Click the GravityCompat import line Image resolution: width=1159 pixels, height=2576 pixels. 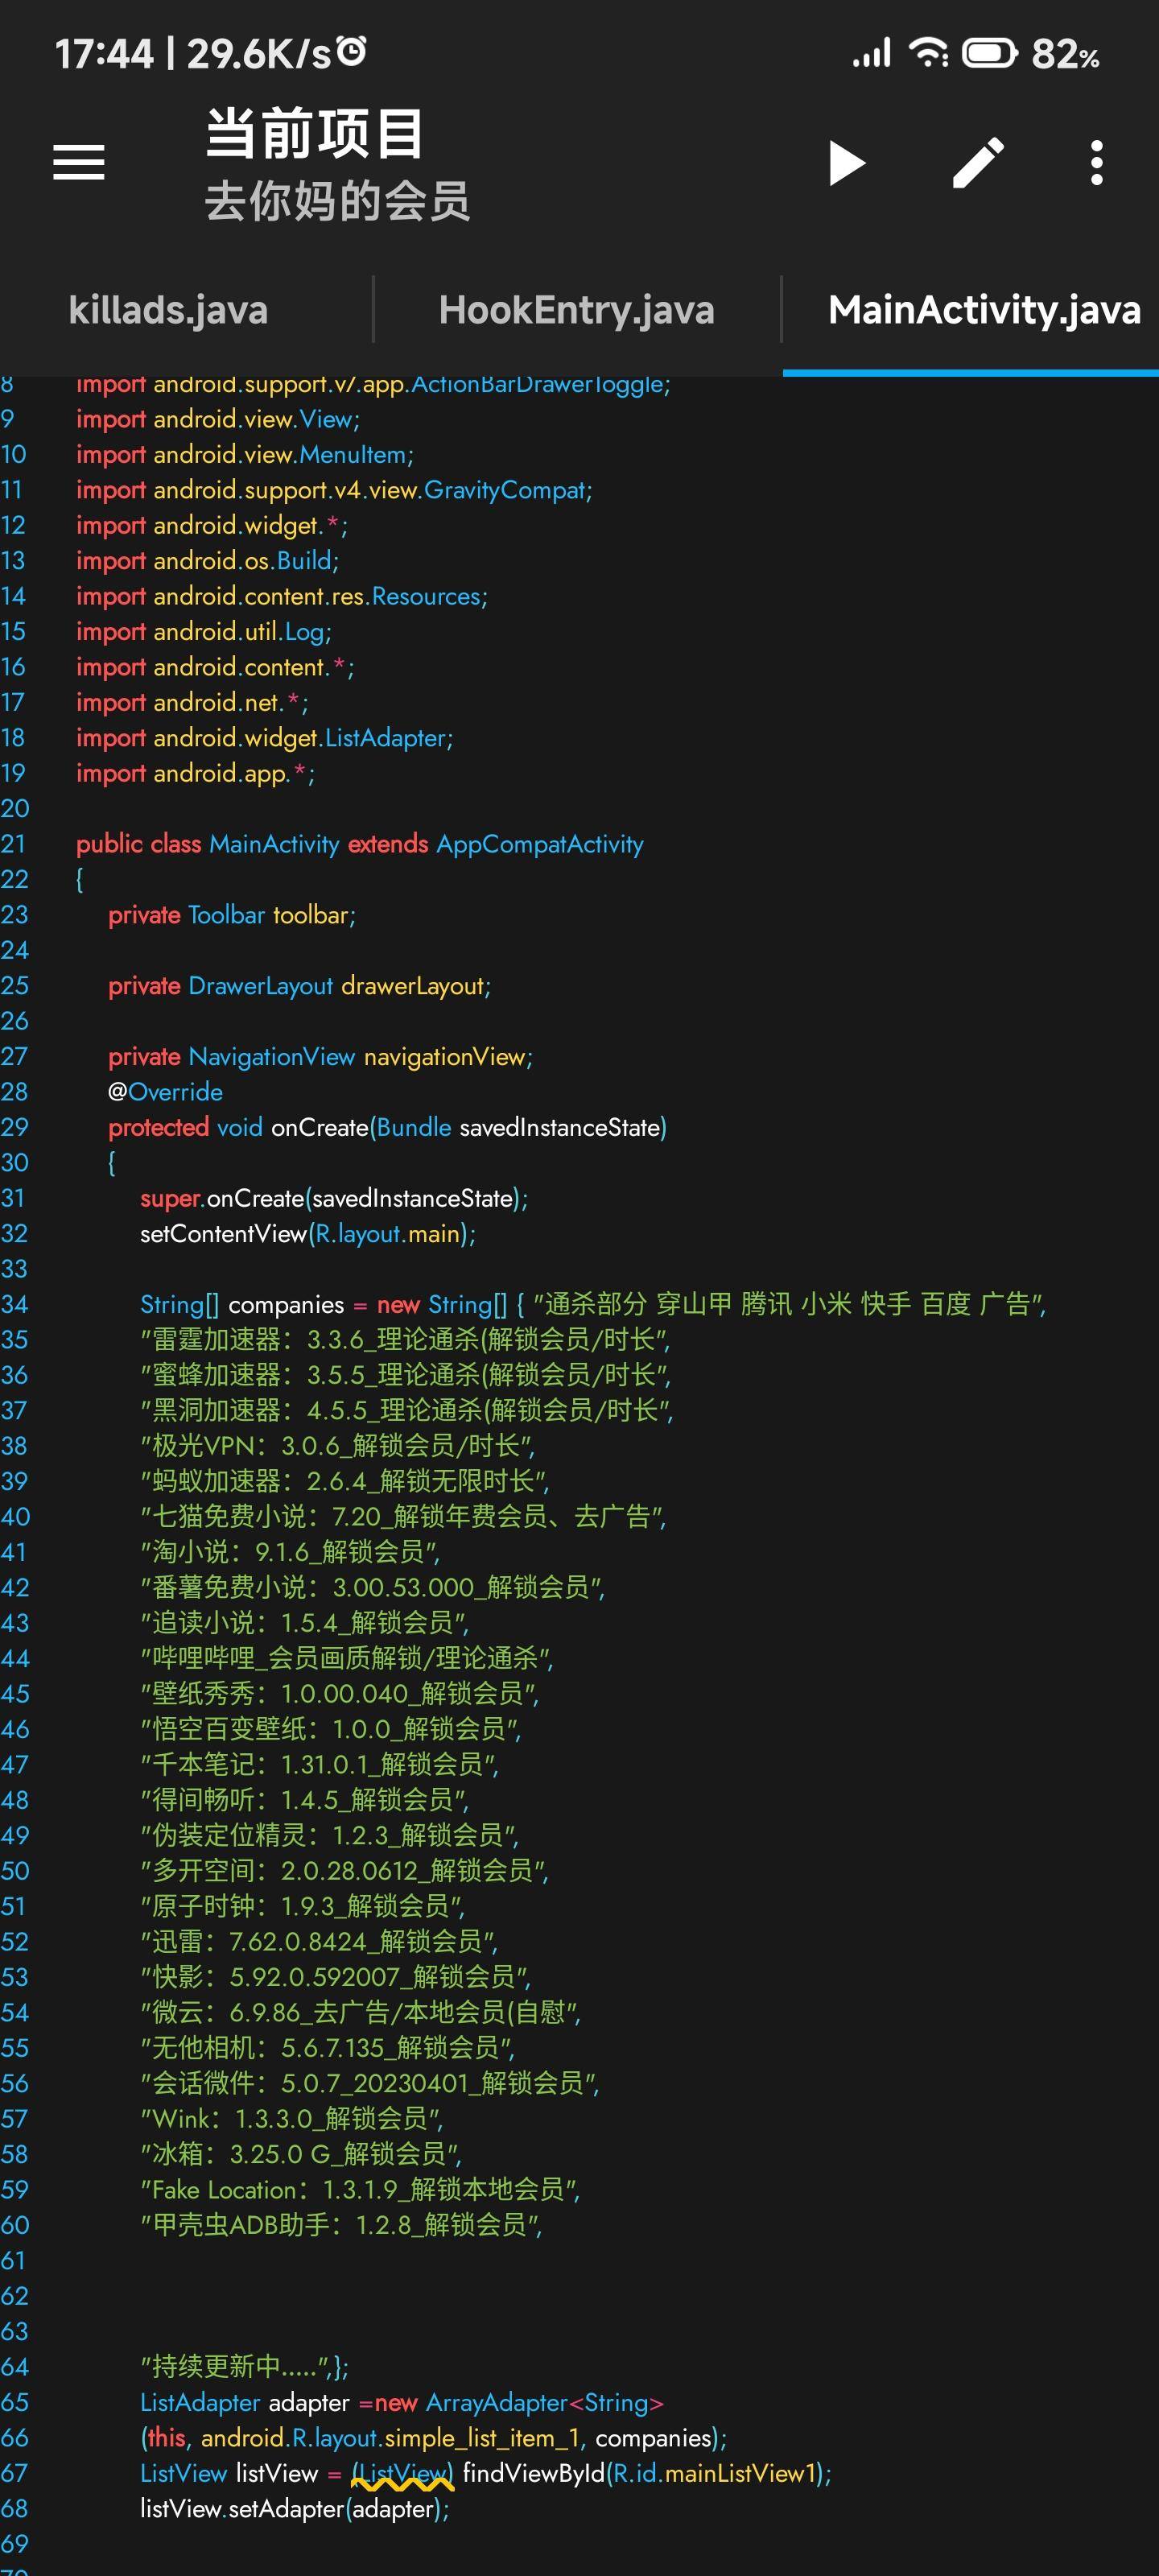334,490
